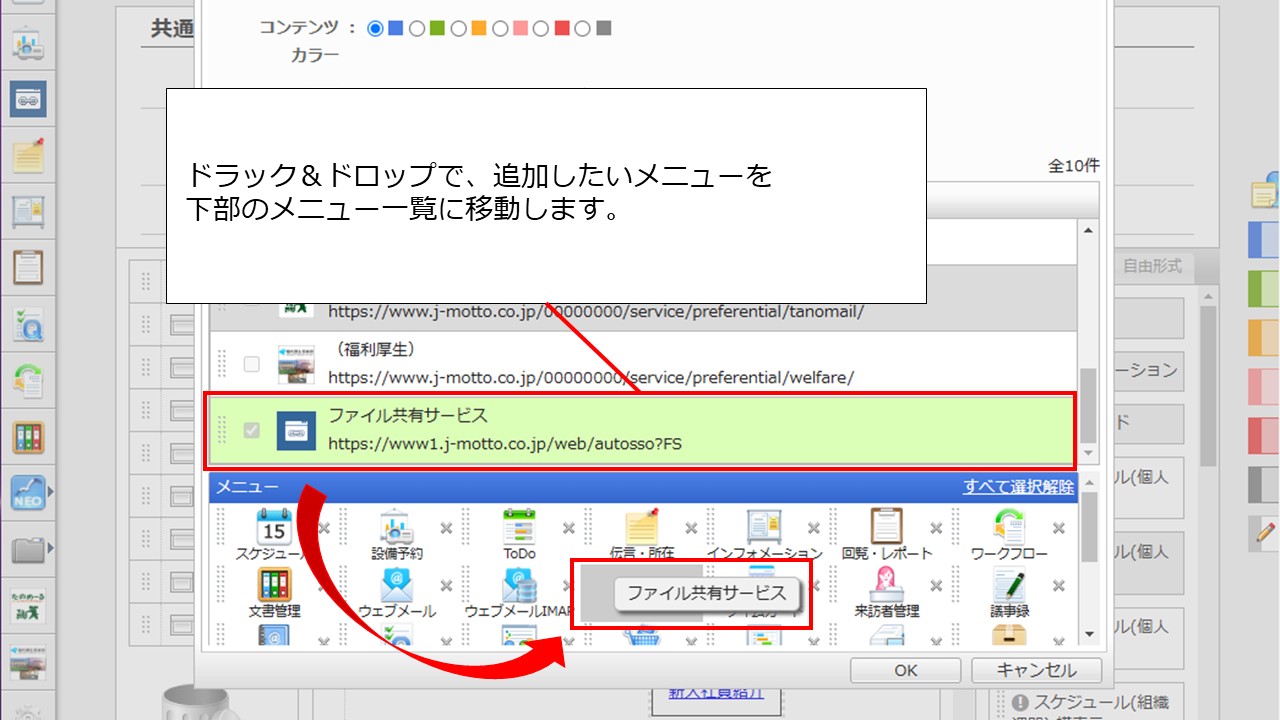Click the 来訪者管理 icon in menu list

click(x=886, y=584)
